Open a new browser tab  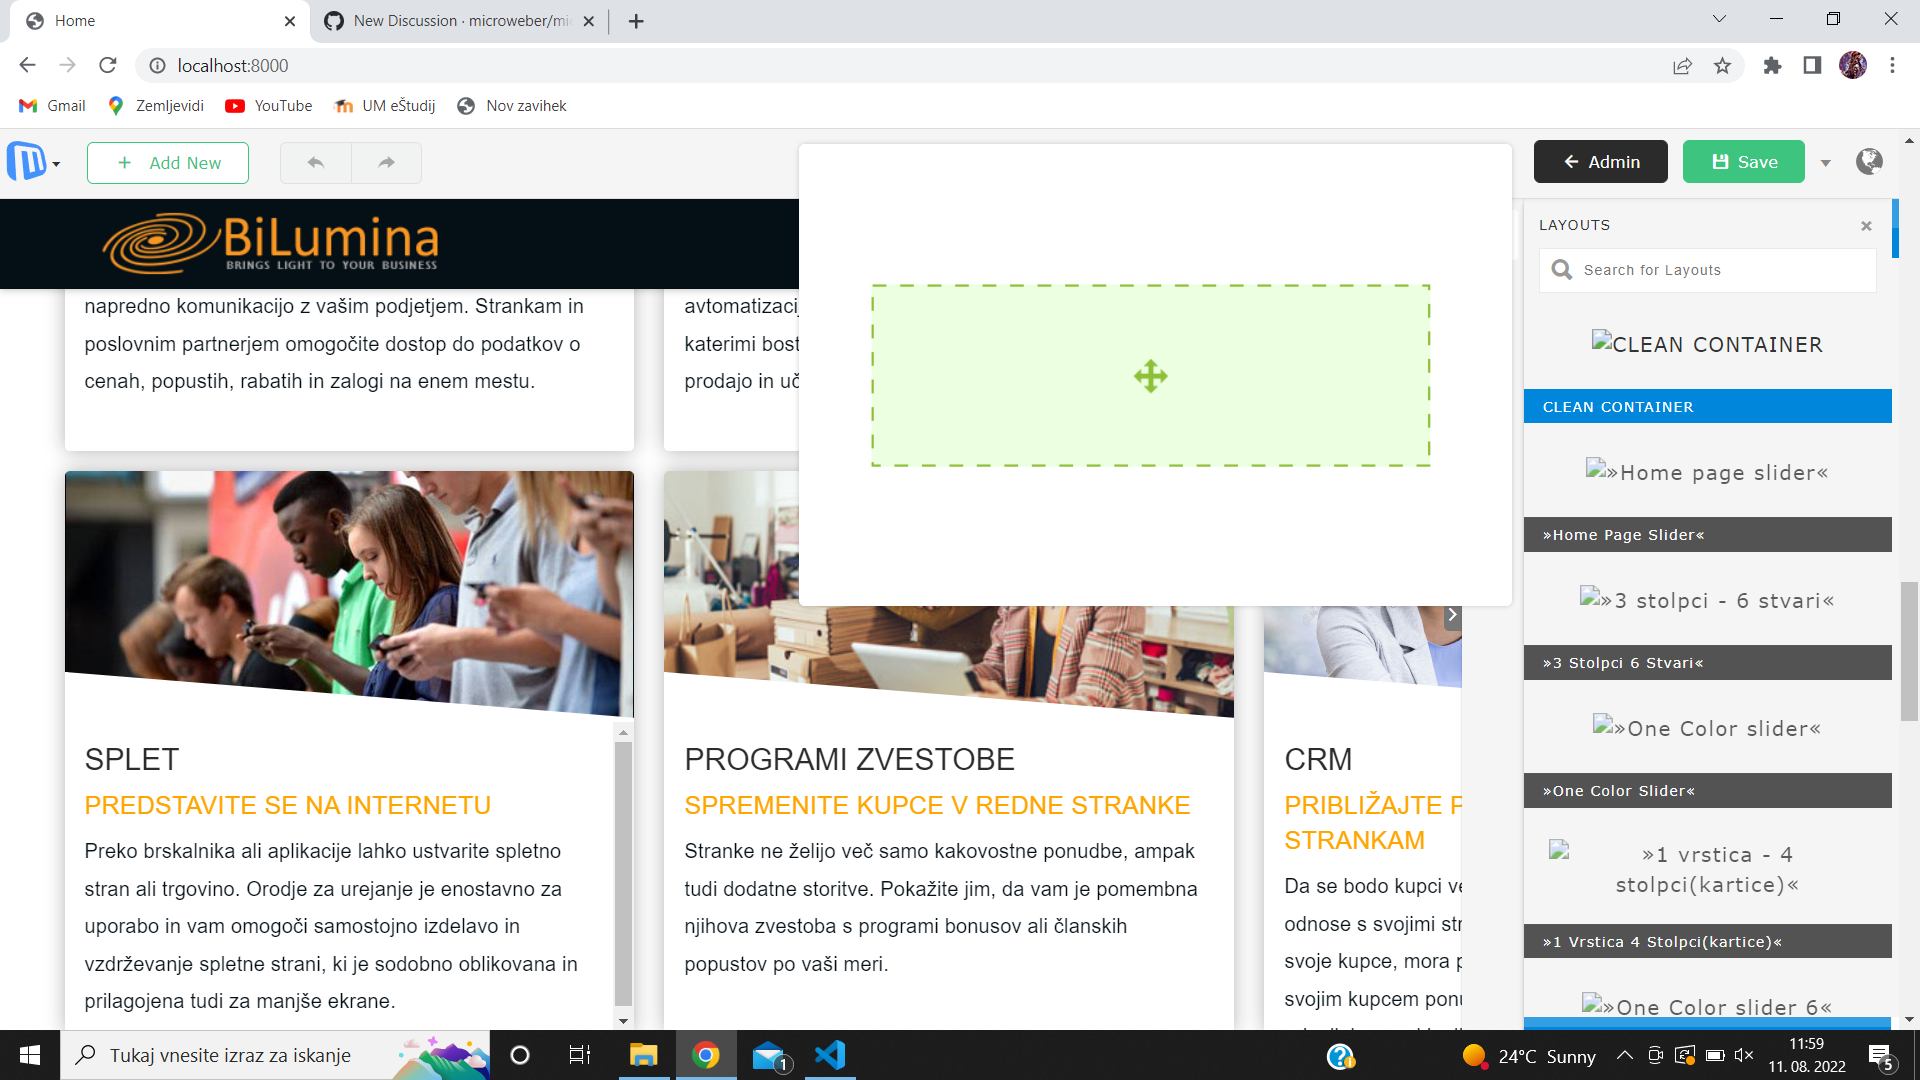click(636, 21)
